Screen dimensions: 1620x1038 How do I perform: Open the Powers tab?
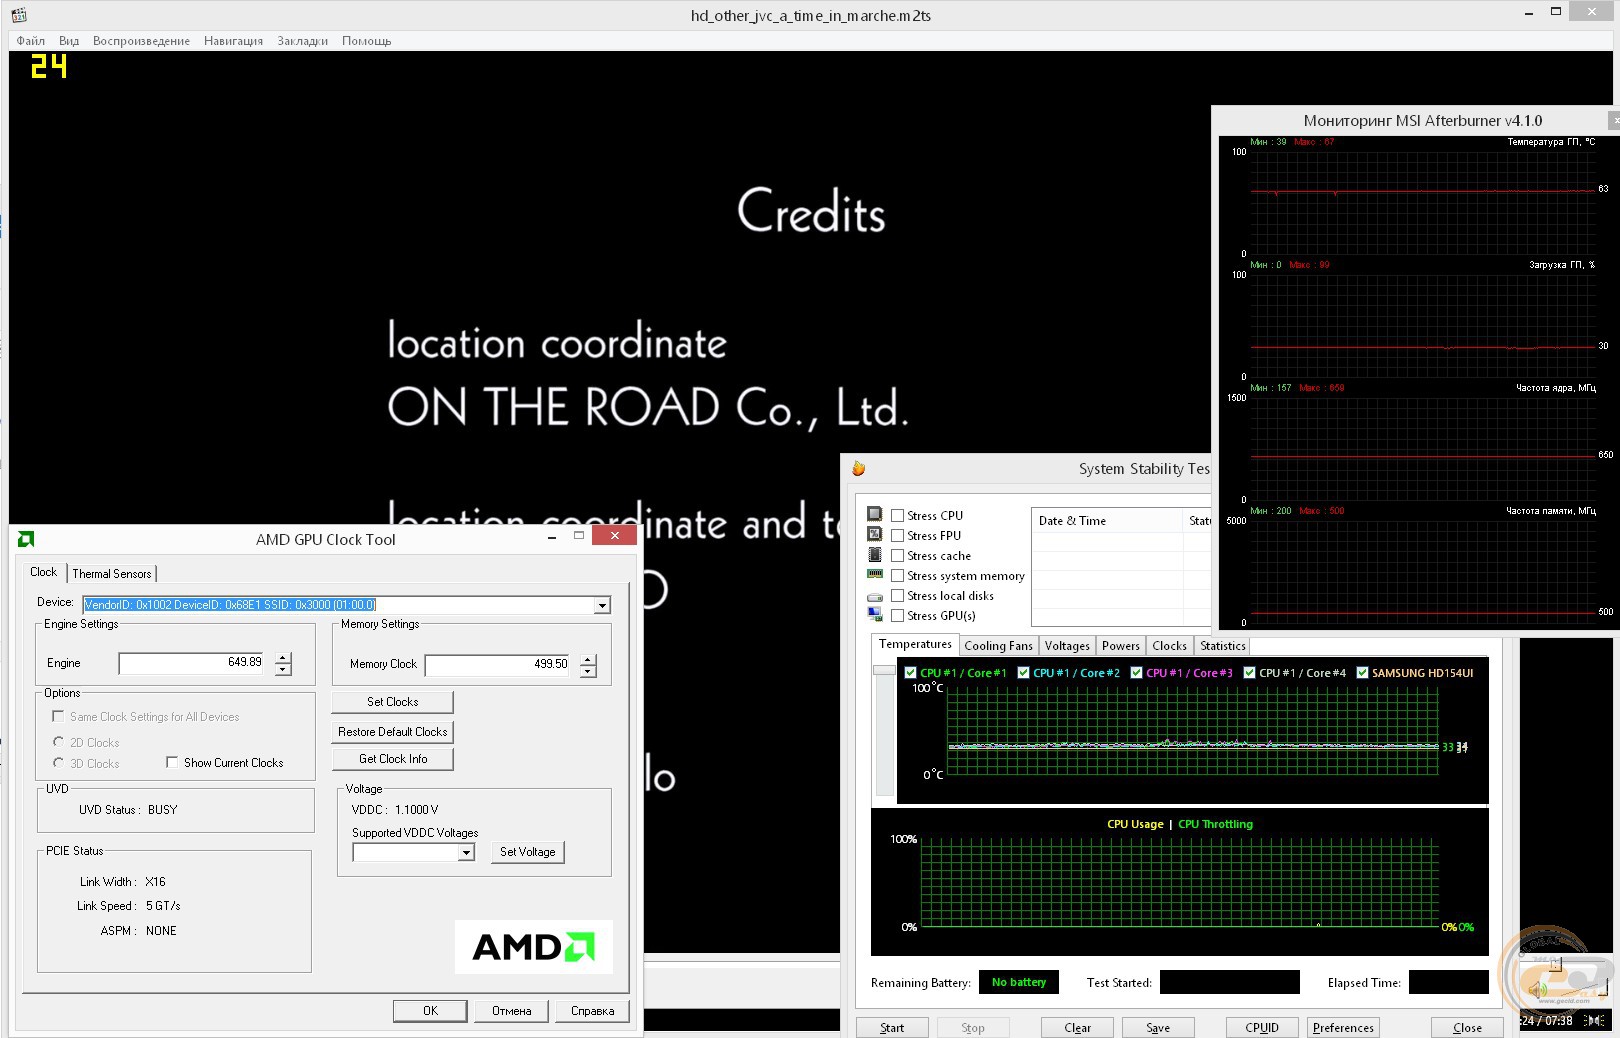(1121, 646)
